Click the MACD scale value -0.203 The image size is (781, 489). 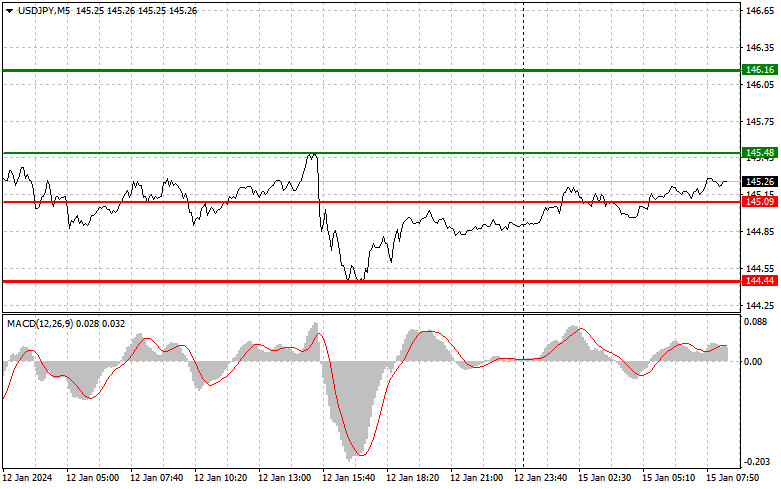tap(756, 462)
